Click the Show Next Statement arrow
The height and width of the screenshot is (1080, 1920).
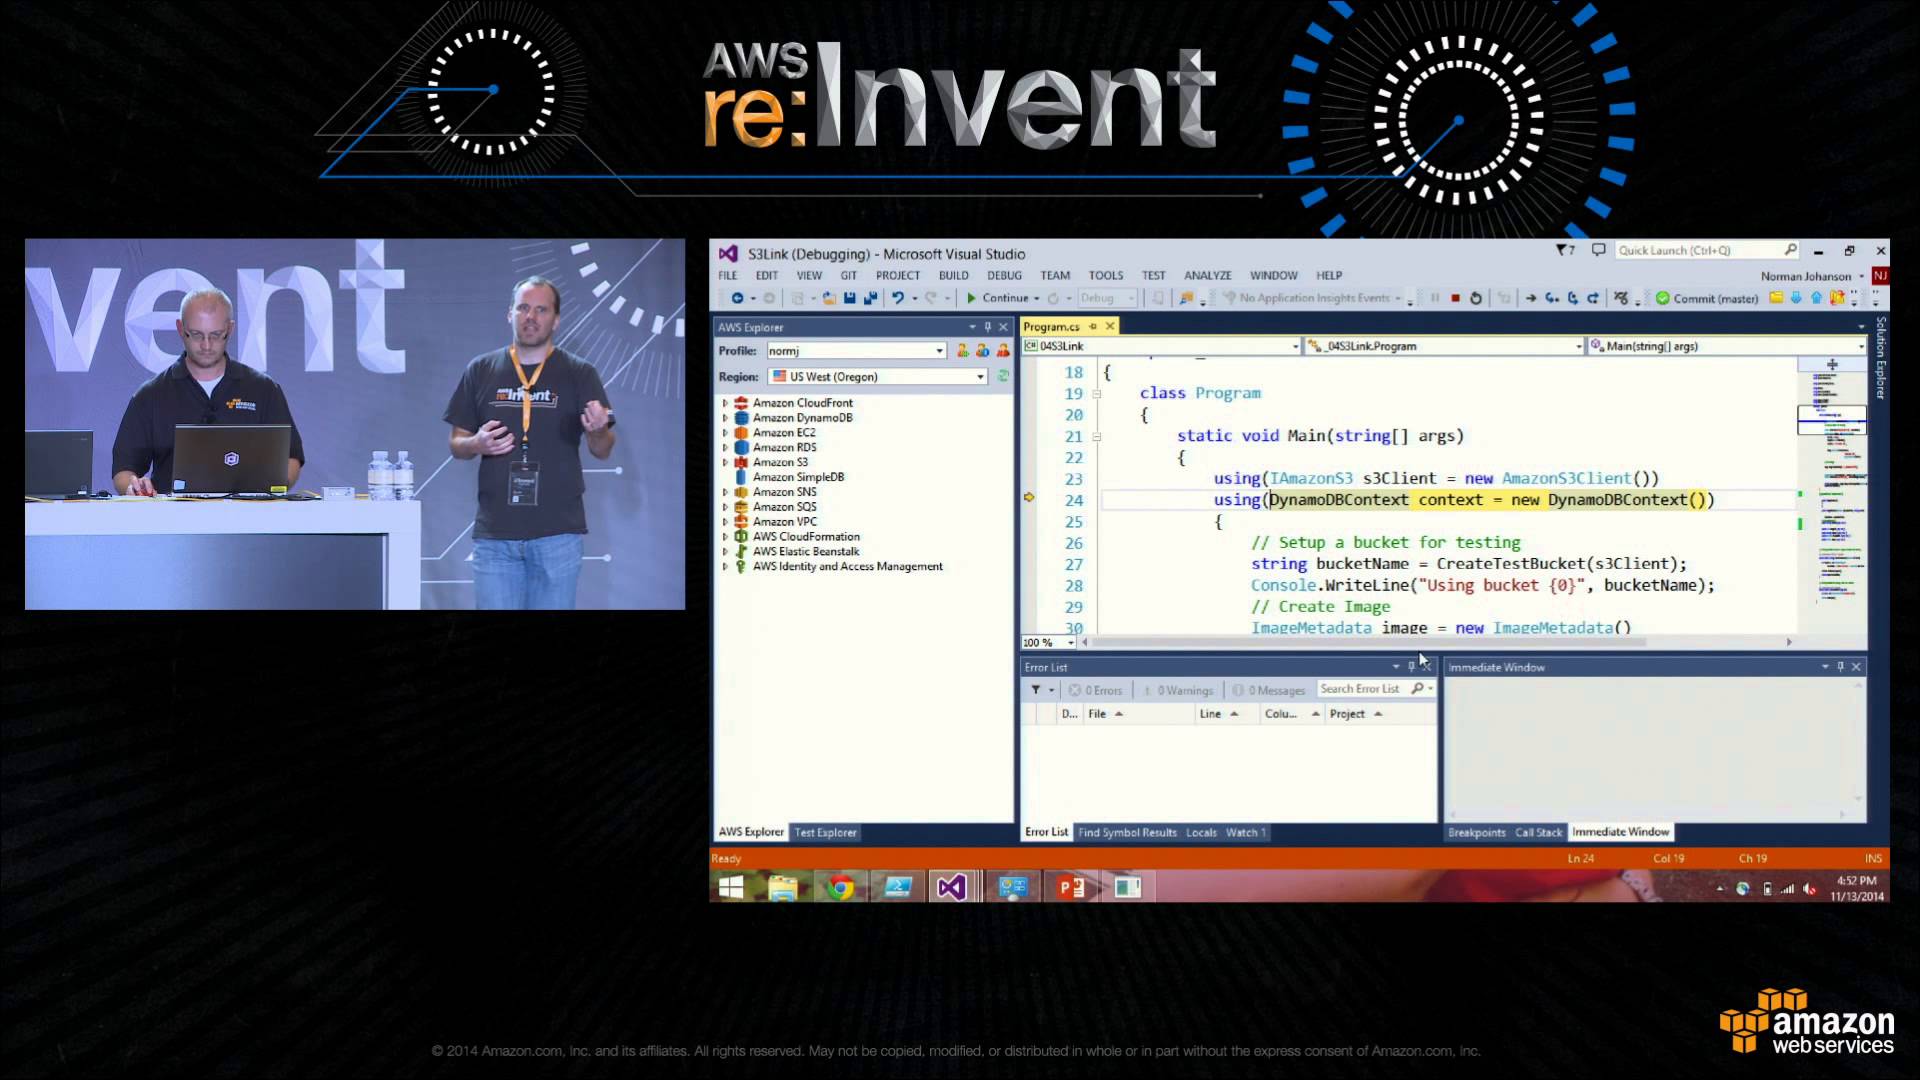click(1531, 298)
